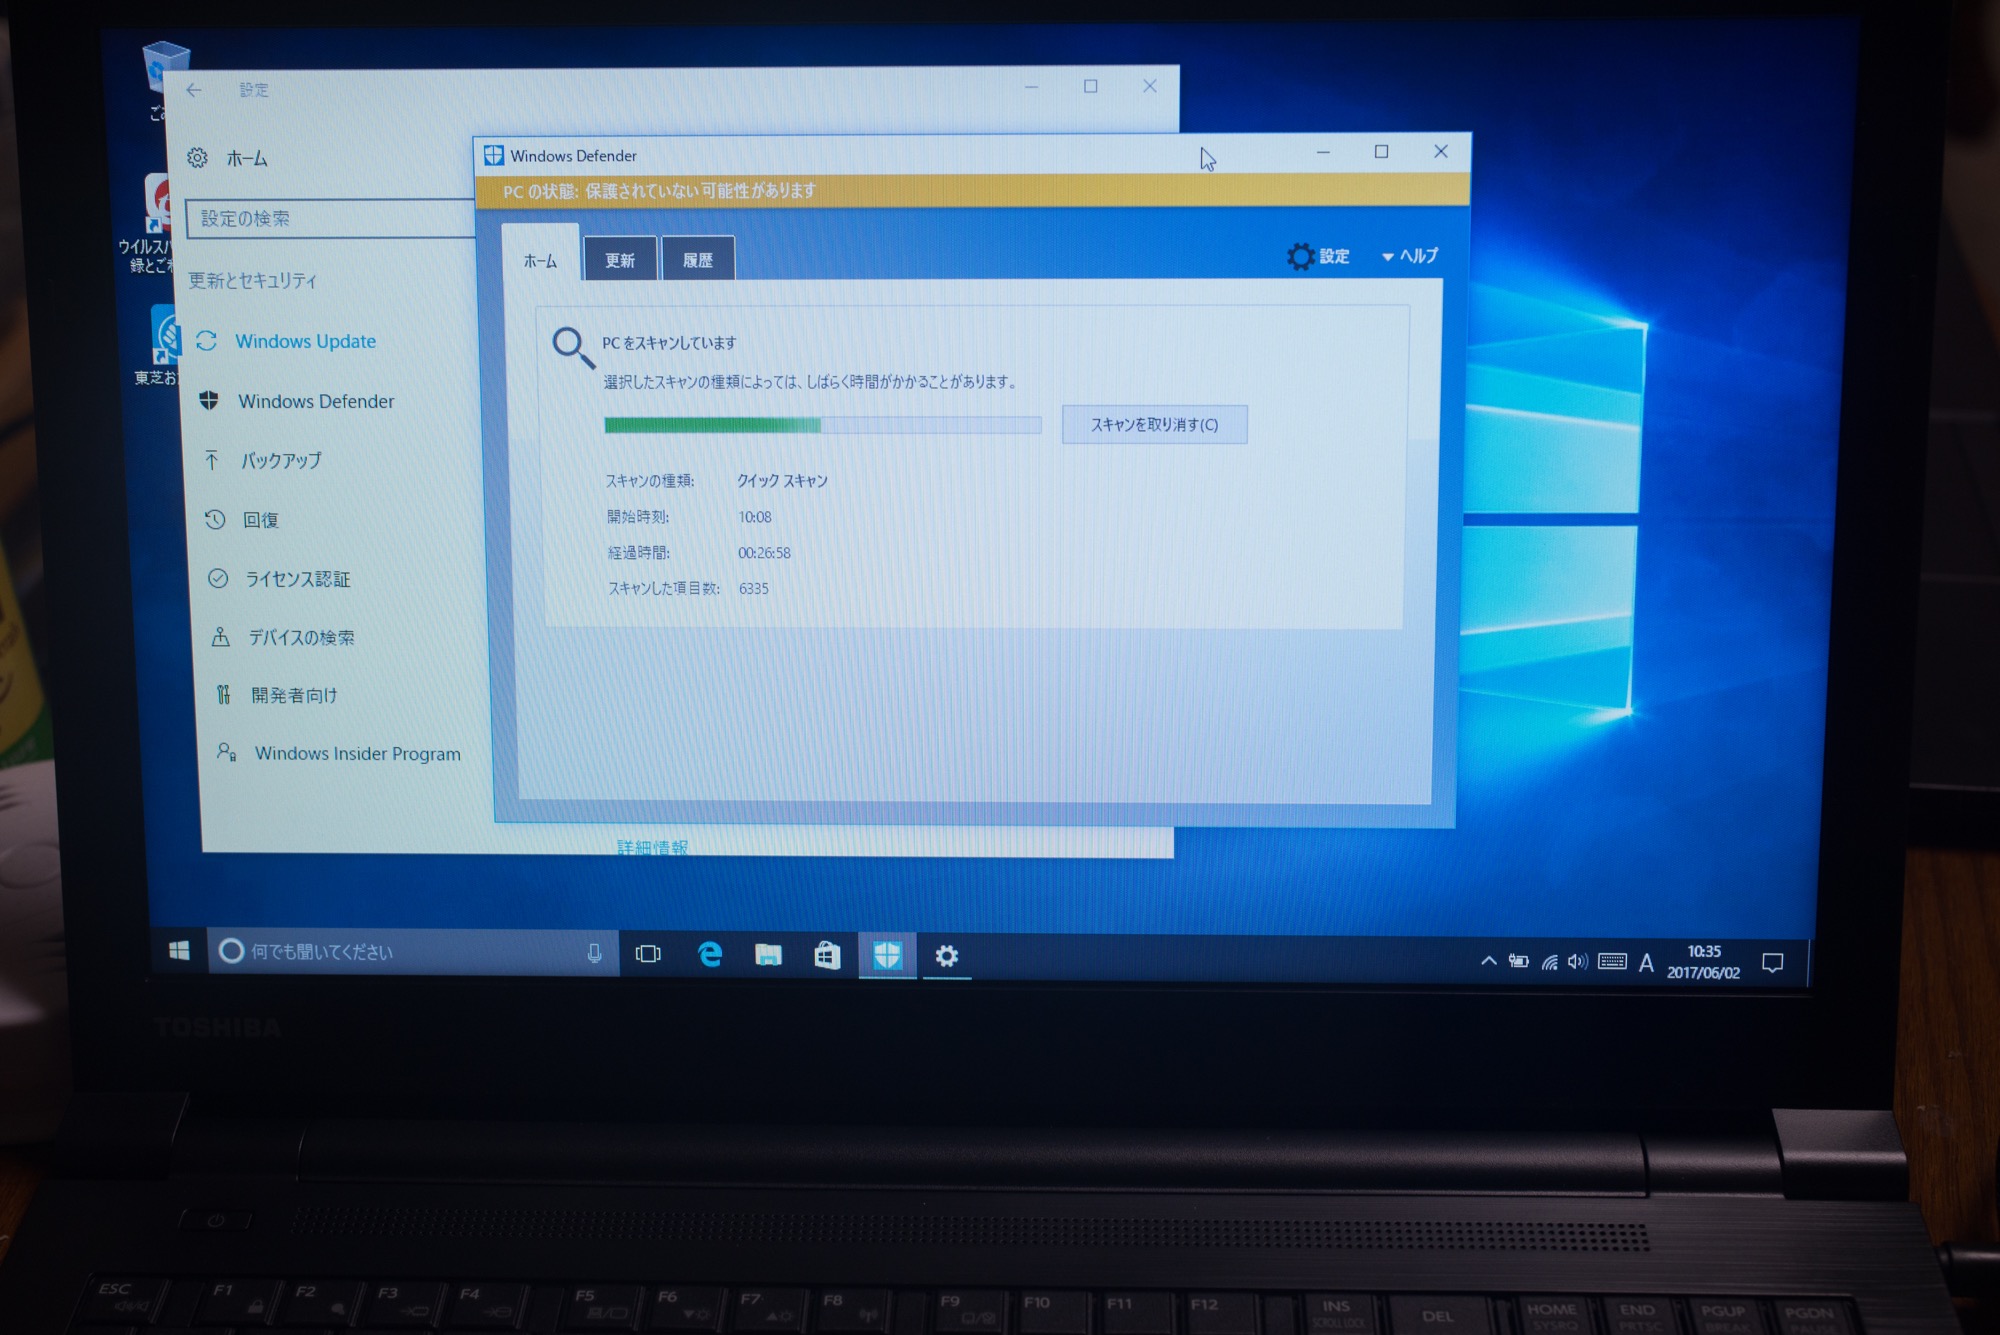2000x1335 pixels.
Task: Click the elapsed time 00:26:58
Action: tap(764, 553)
